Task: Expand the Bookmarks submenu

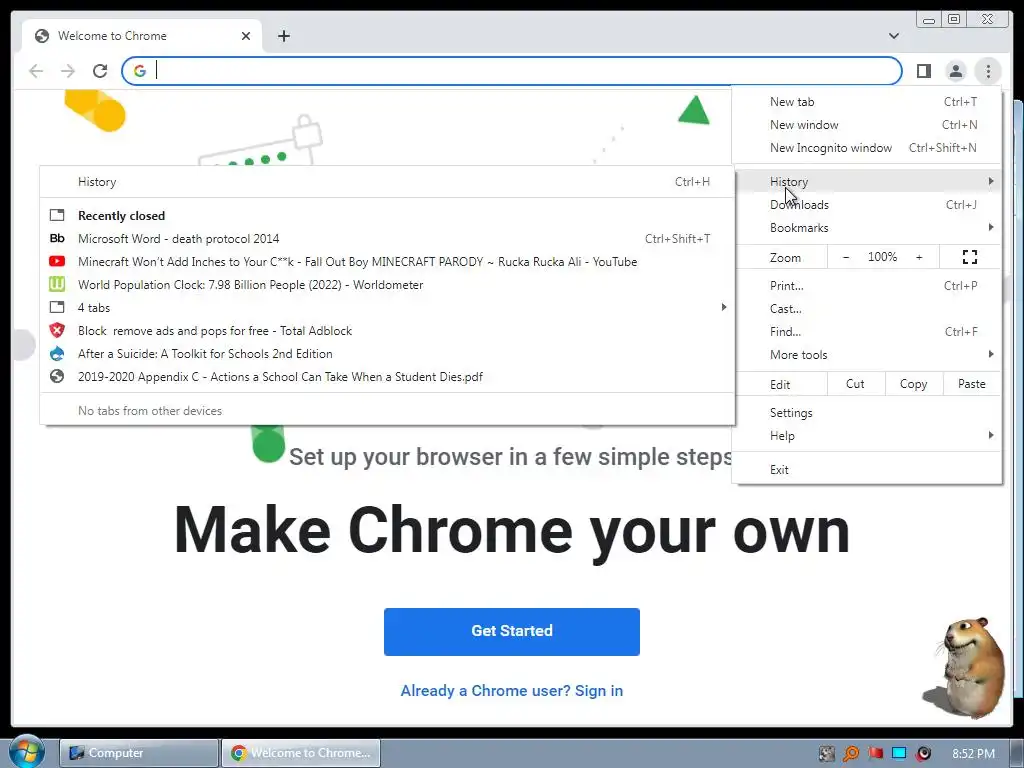Action: point(867,227)
